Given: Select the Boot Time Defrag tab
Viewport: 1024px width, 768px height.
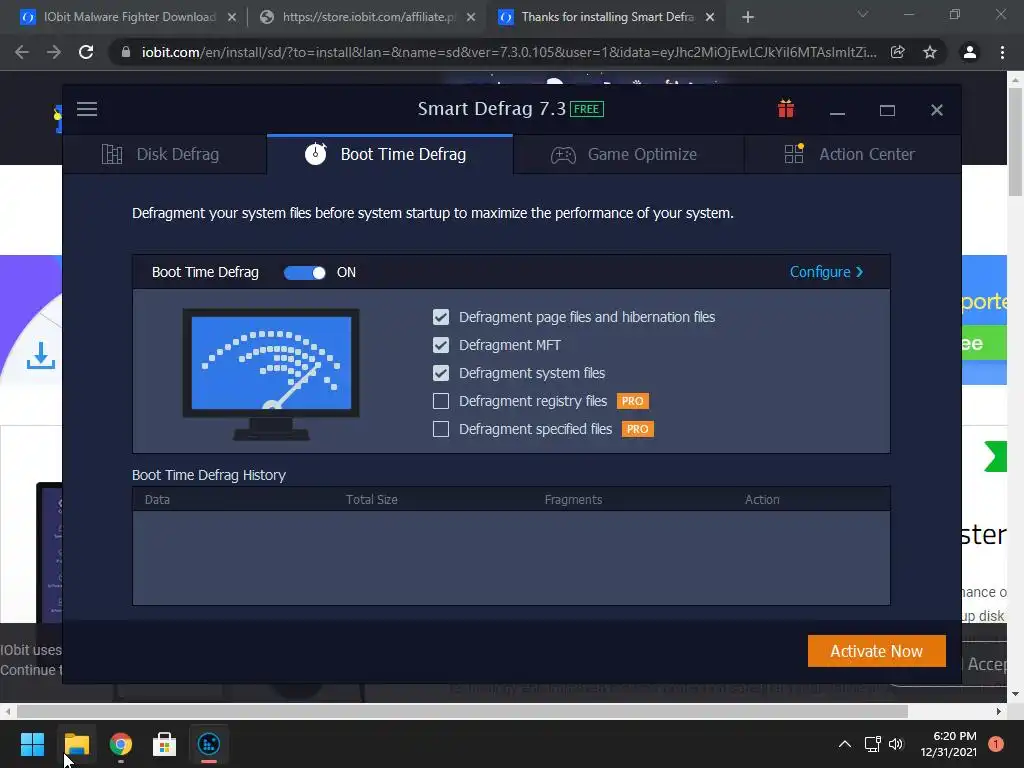Looking at the screenshot, I should click(390, 154).
